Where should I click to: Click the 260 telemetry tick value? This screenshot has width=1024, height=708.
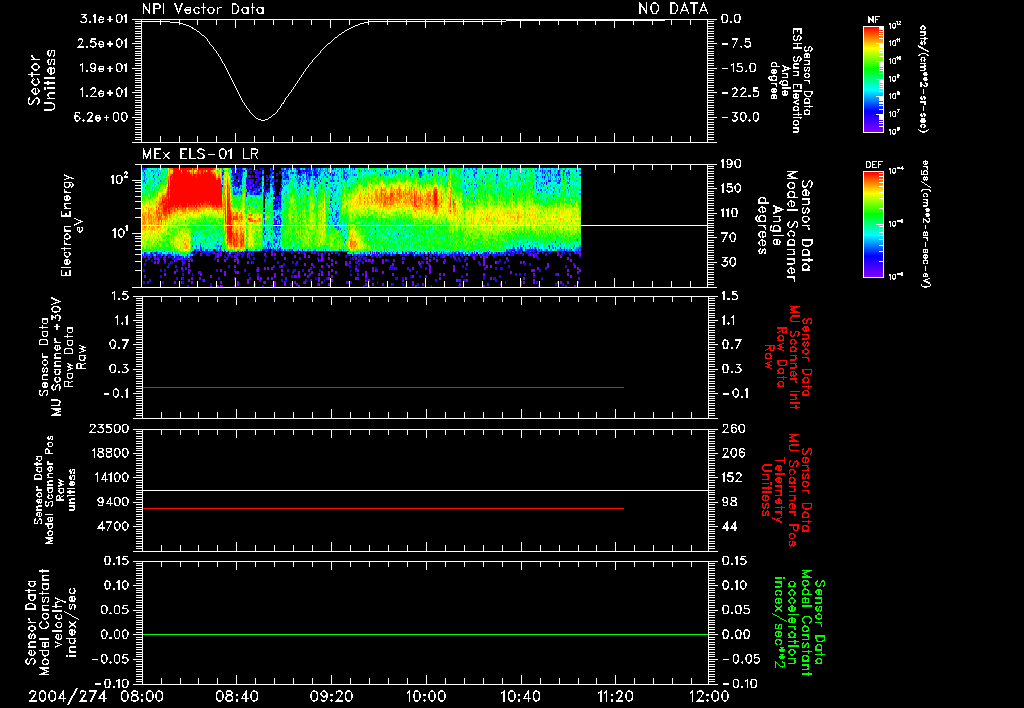click(x=732, y=429)
